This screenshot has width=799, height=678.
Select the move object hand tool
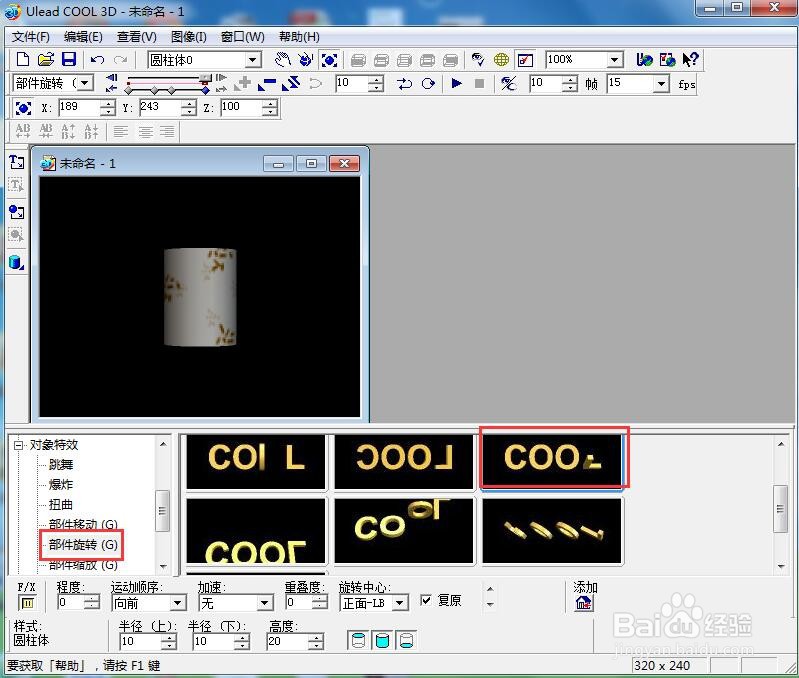[x=282, y=60]
